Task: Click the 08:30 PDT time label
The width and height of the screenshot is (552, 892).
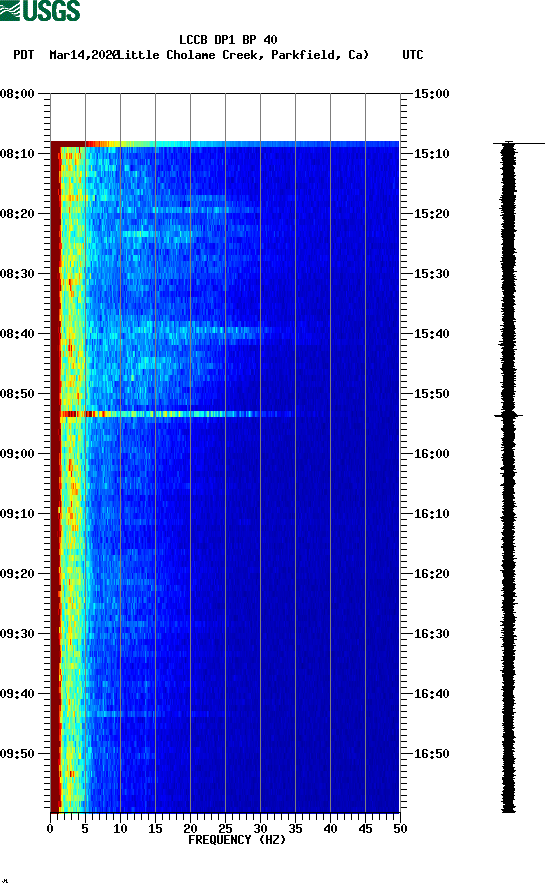Action: [x=17, y=274]
